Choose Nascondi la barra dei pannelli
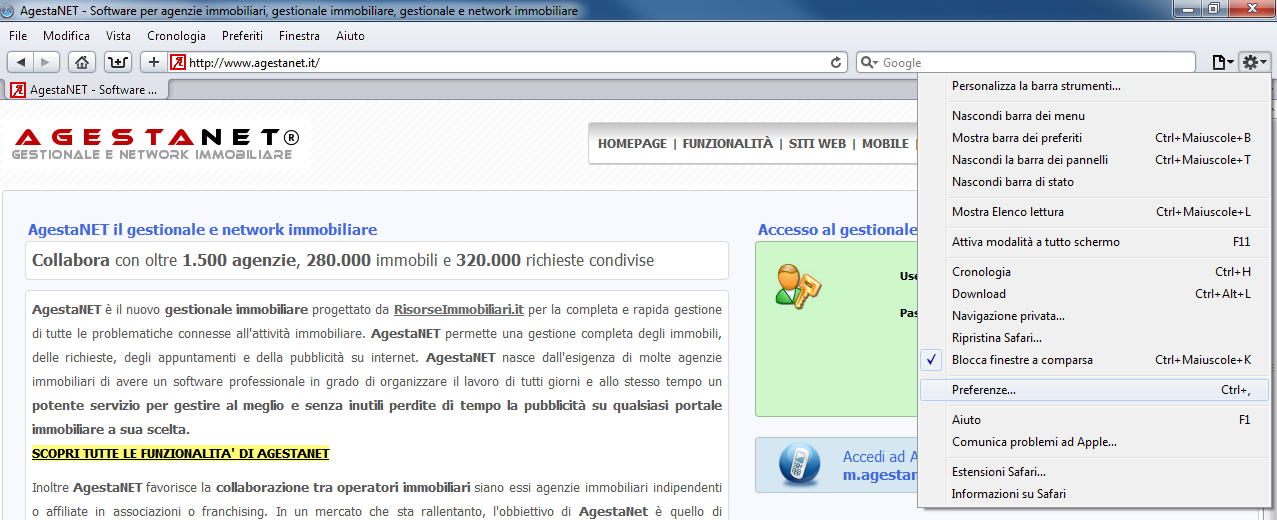Image resolution: width=1277 pixels, height=520 pixels. [x=1094, y=160]
